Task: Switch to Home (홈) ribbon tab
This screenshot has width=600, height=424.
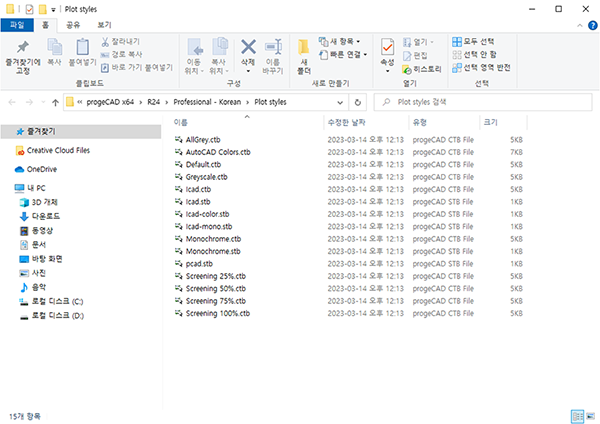Action: [x=45, y=25]
